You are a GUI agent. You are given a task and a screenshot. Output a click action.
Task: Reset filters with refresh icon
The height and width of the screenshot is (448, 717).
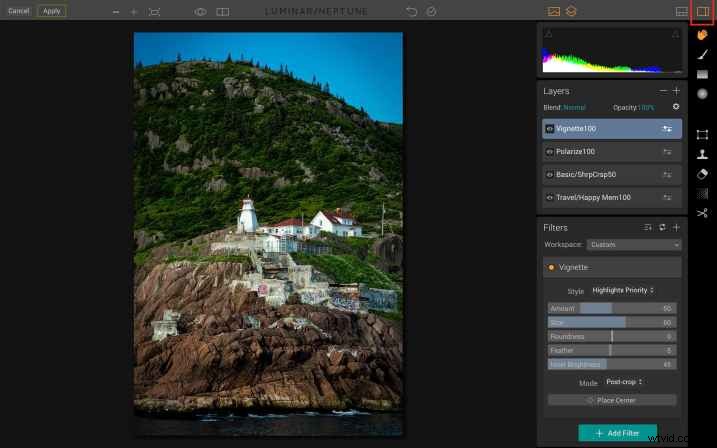coord(662,227)
